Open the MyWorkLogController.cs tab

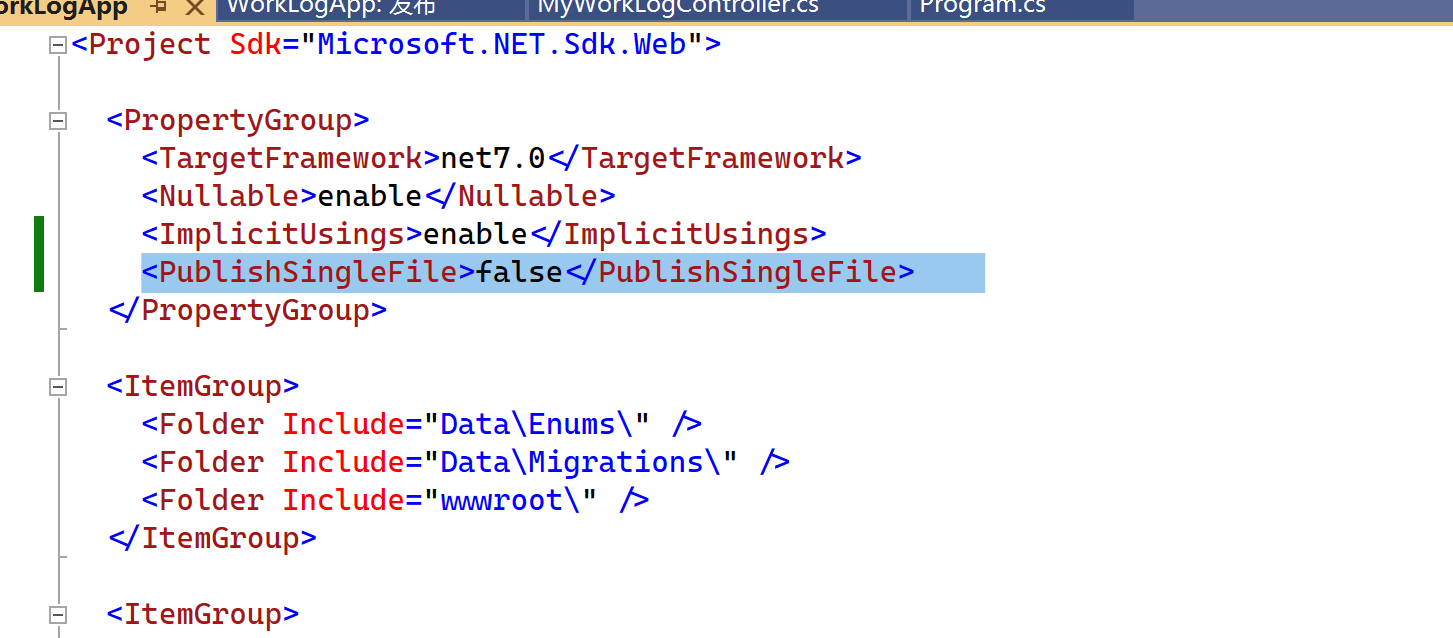click(x=678, y=8)
